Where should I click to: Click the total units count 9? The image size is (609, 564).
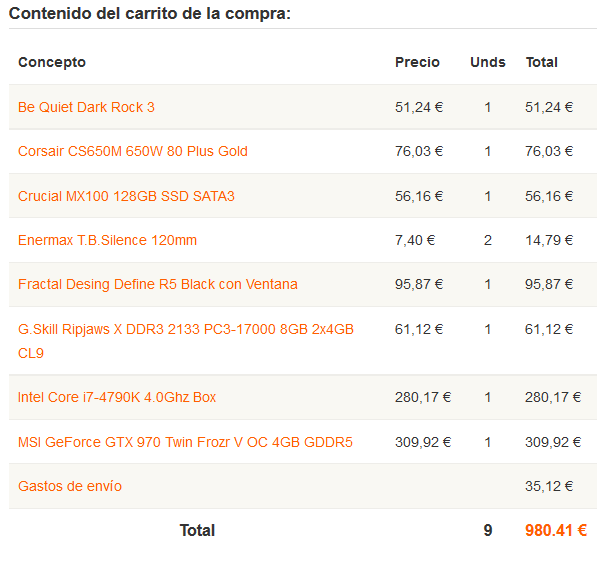488,531
